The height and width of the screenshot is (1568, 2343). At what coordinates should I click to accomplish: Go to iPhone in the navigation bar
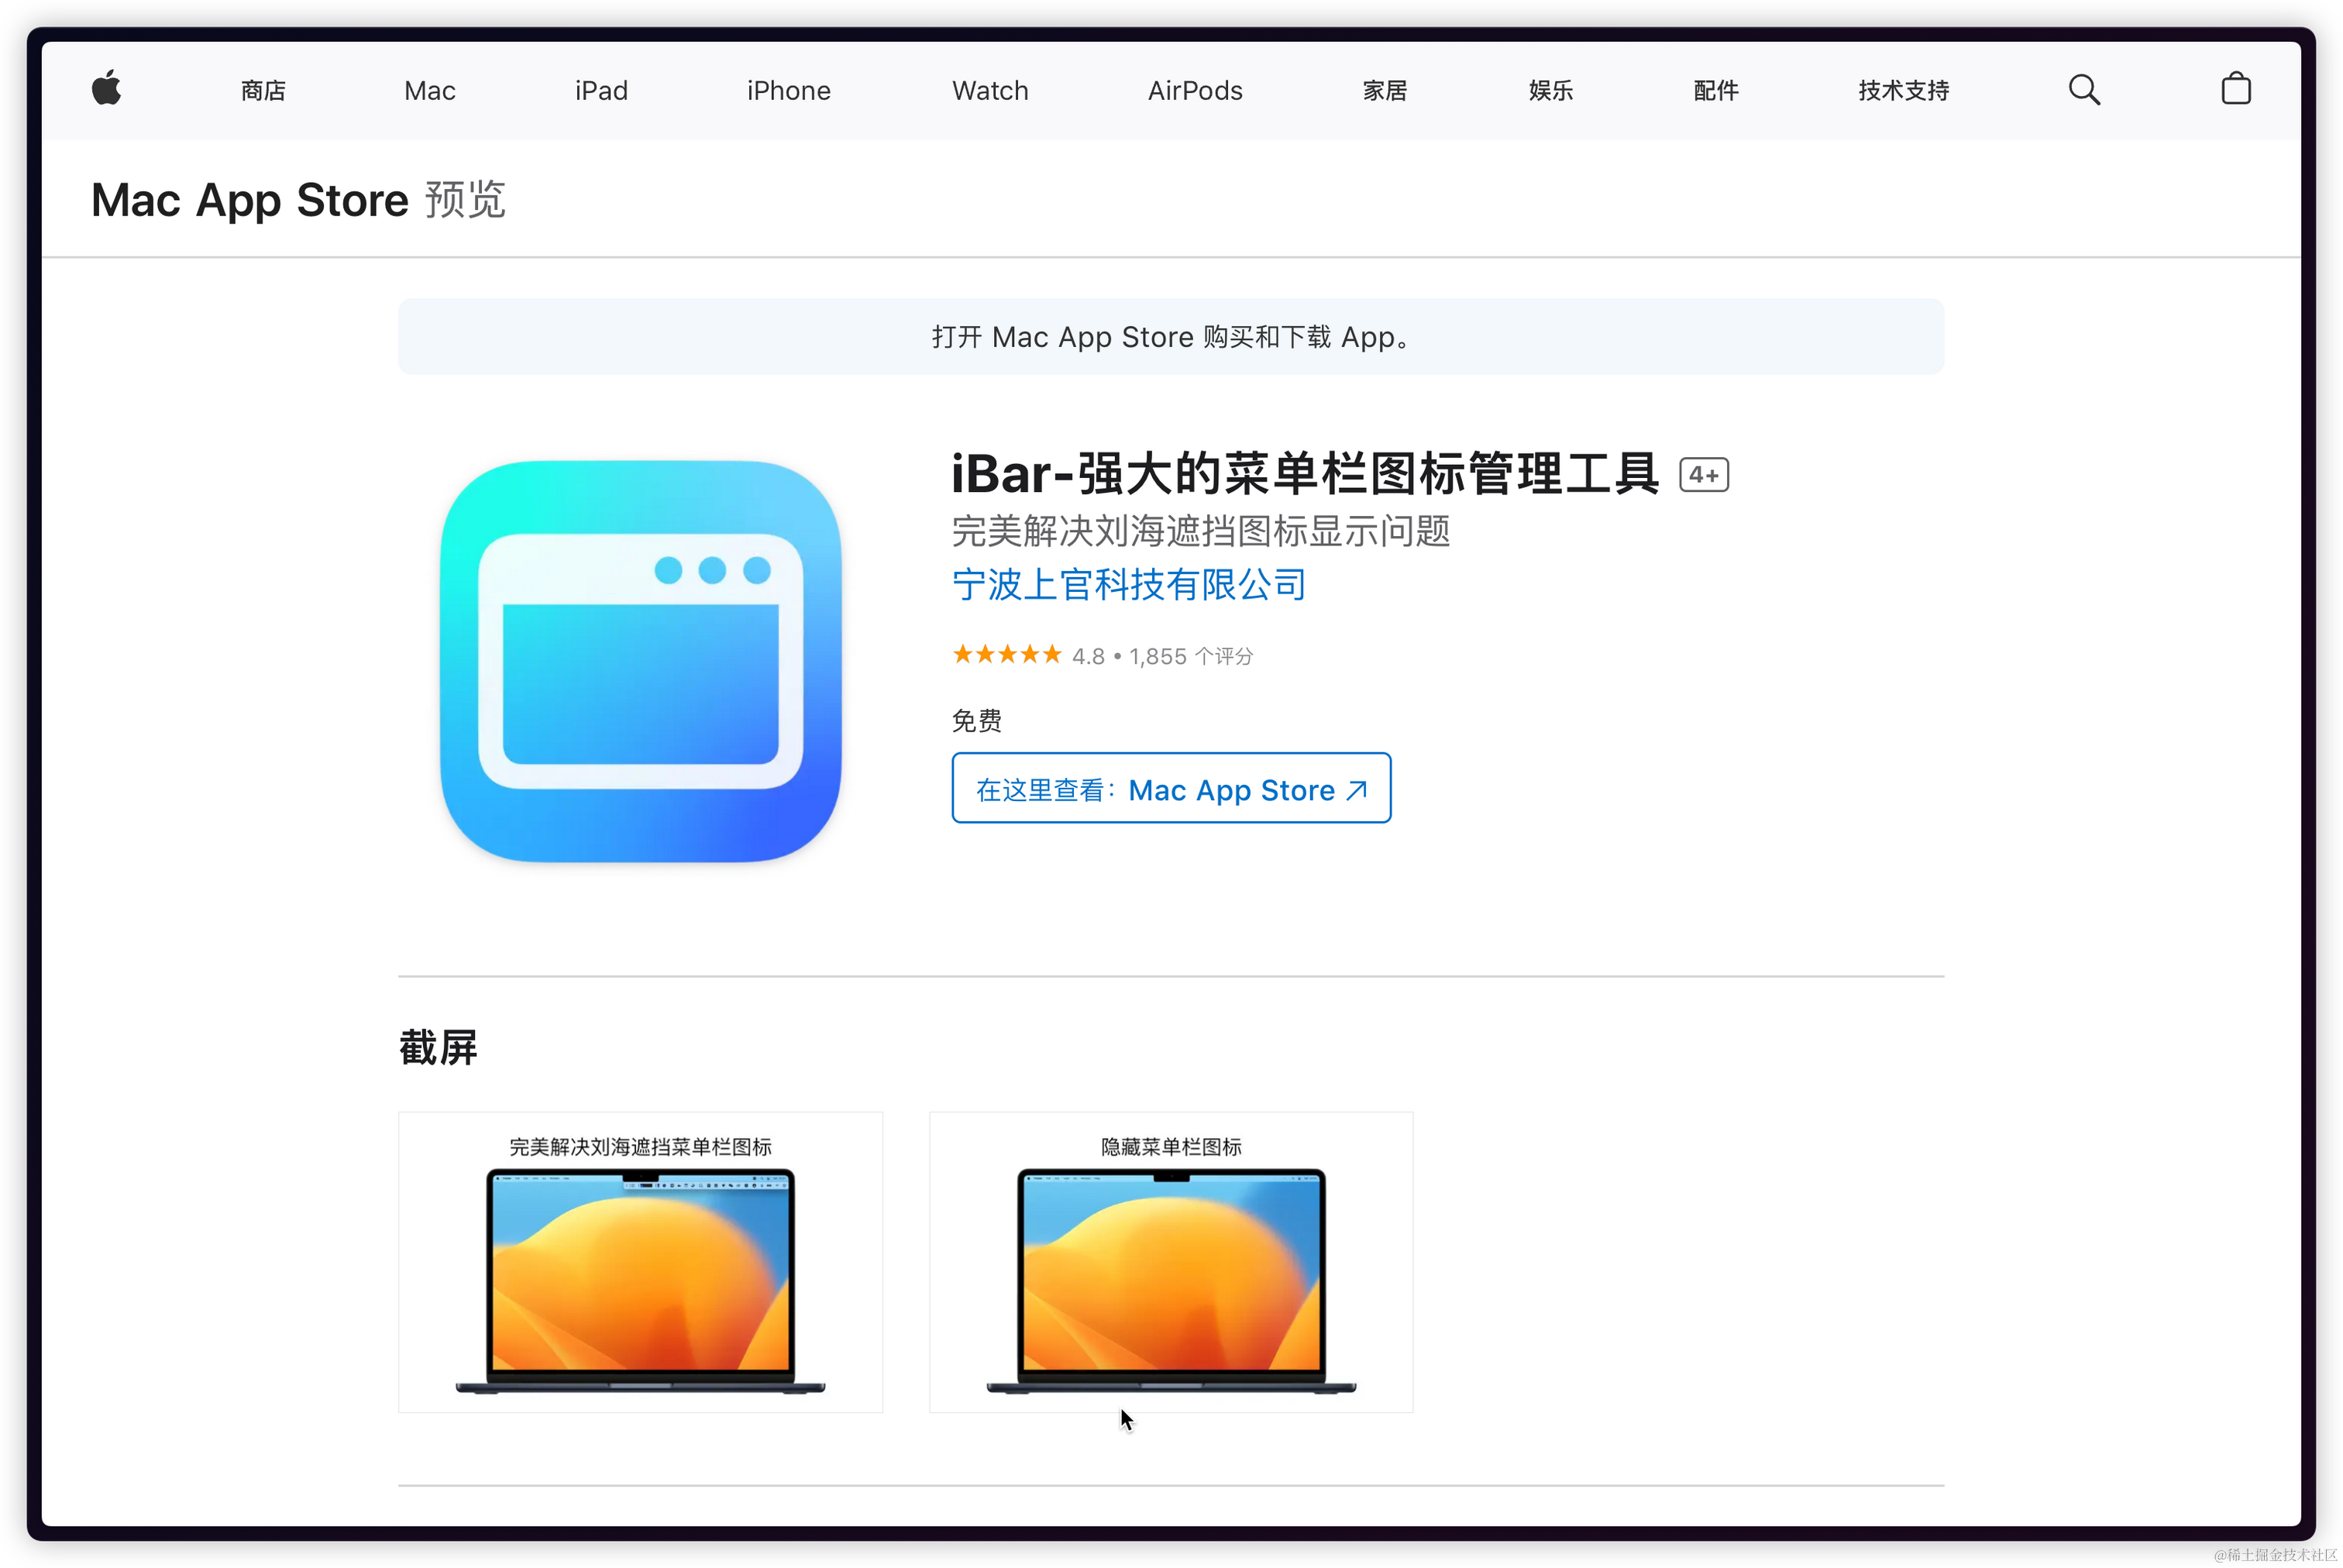[x=788, y=91]
